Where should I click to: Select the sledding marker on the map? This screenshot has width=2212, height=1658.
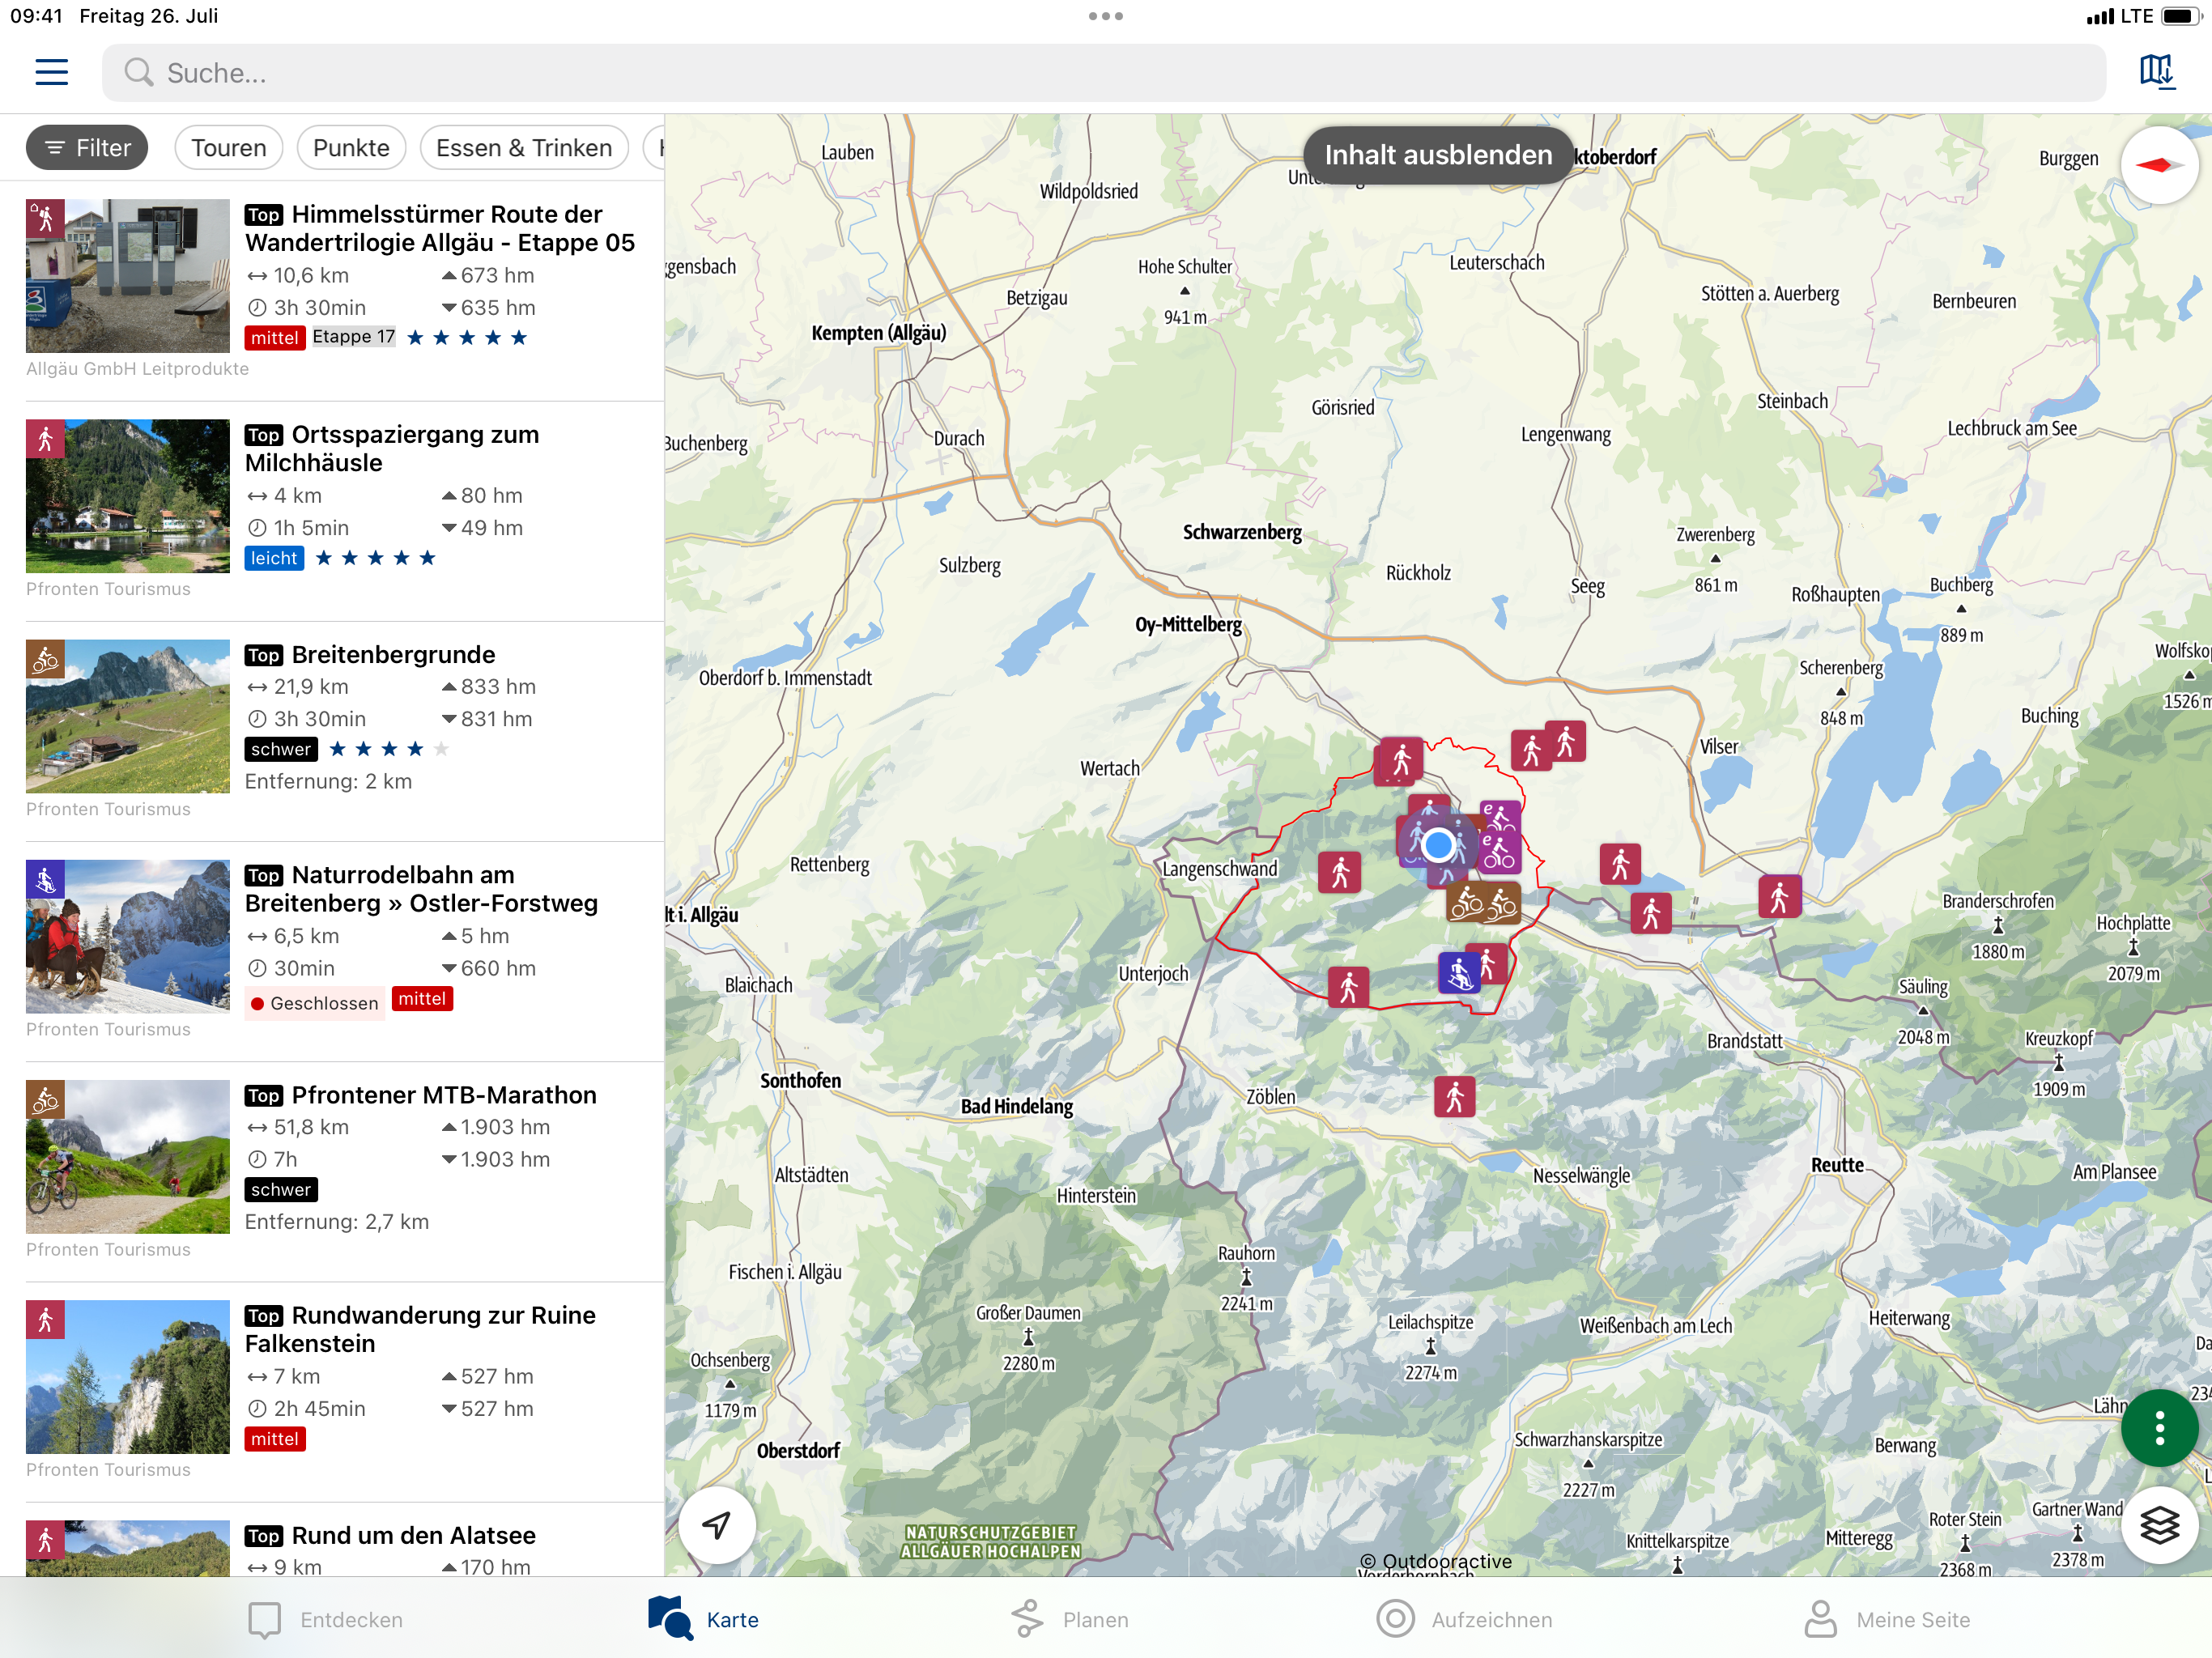pos(1458,972)
